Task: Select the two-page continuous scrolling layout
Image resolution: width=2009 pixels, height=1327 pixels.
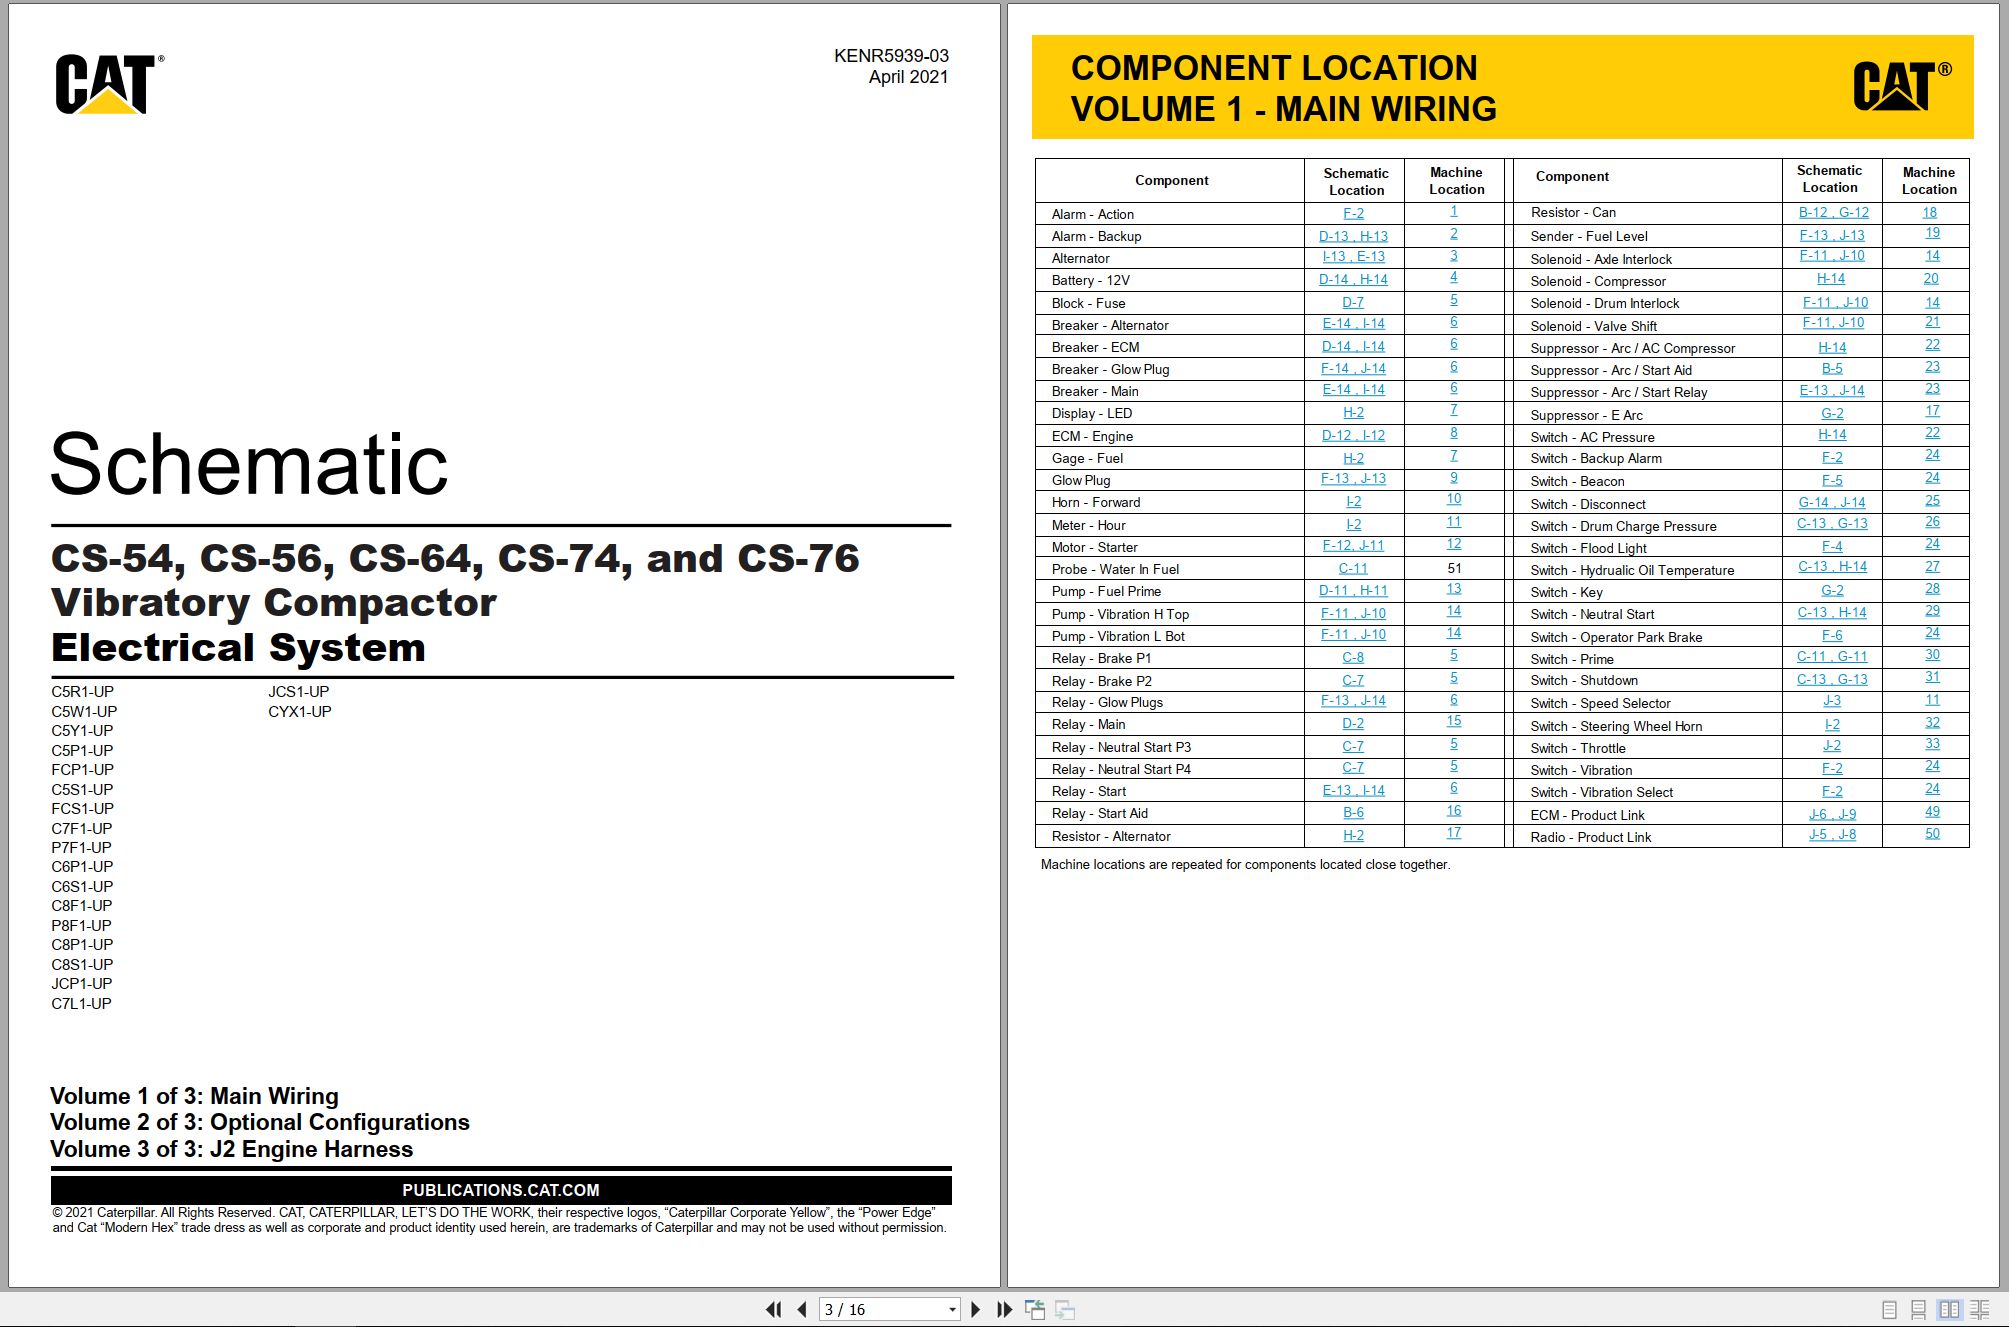Action: [x=1979, y=1310]
